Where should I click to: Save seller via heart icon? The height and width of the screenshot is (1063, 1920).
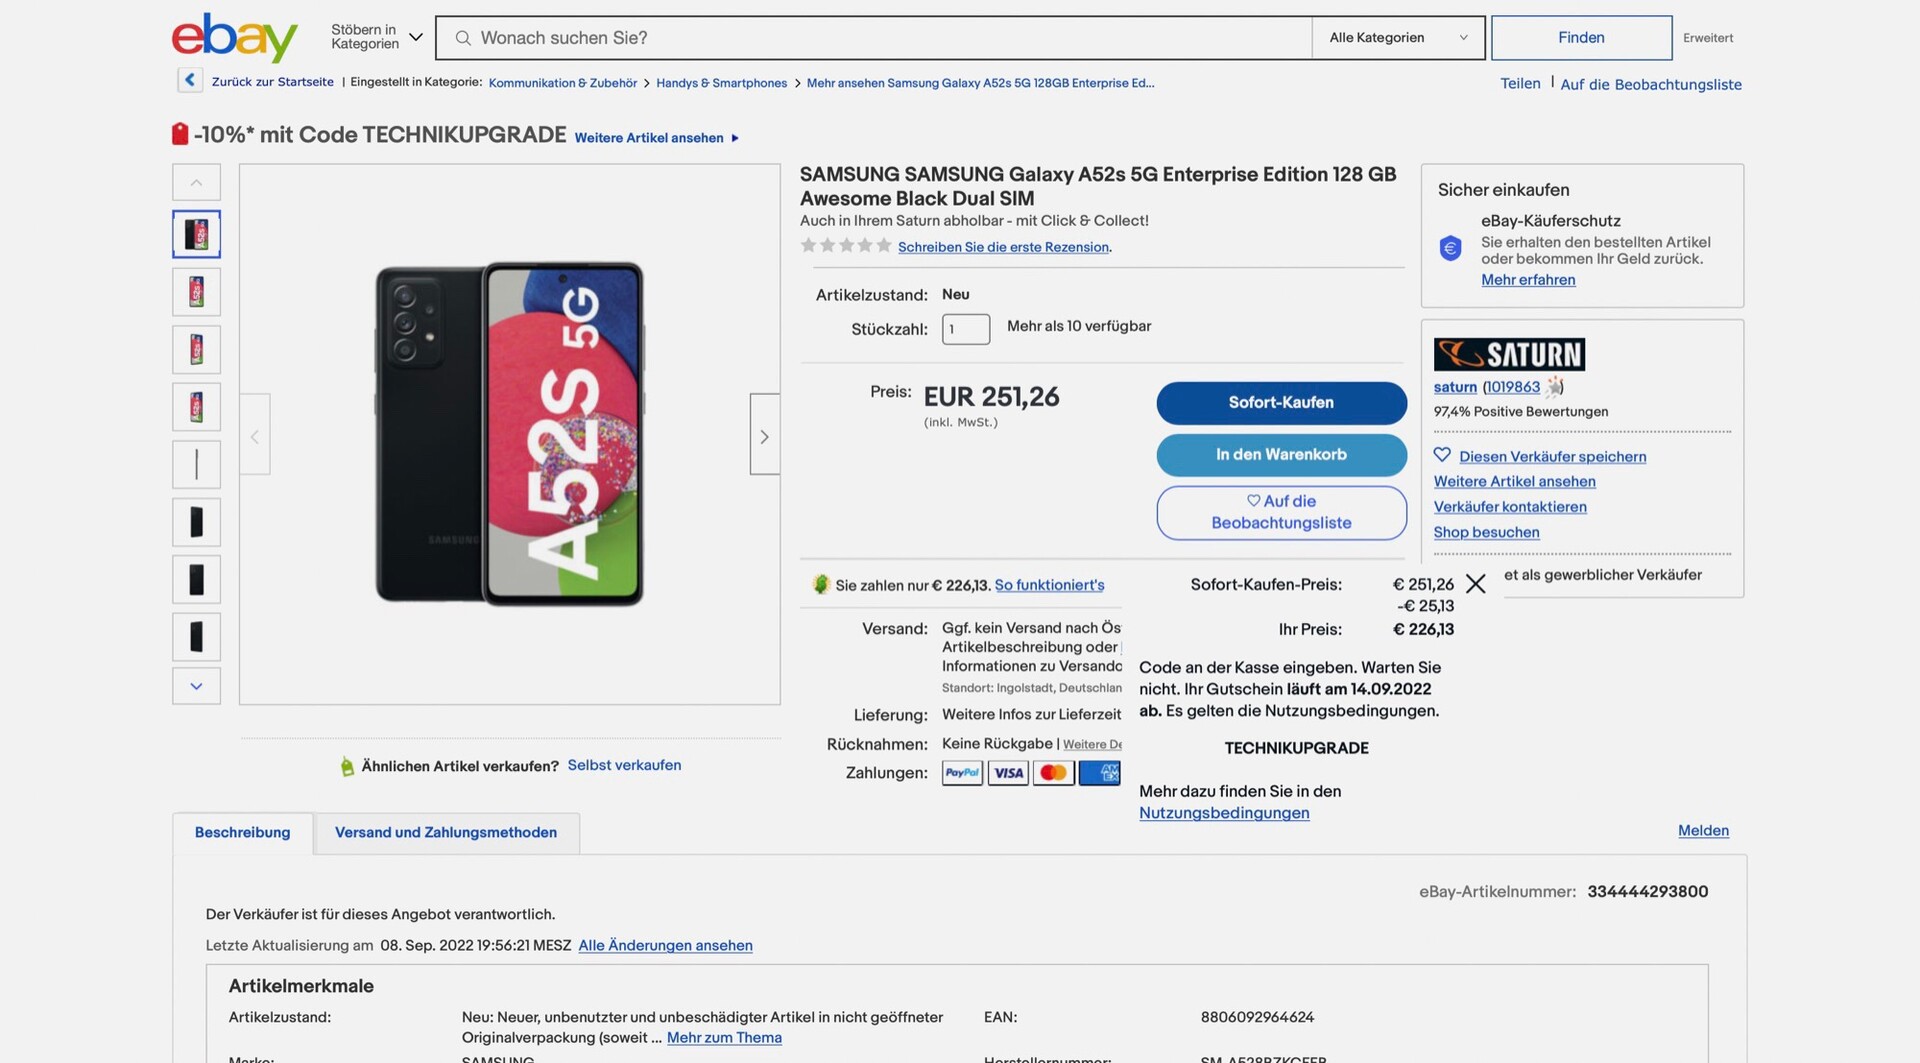tap(1442, 455)
